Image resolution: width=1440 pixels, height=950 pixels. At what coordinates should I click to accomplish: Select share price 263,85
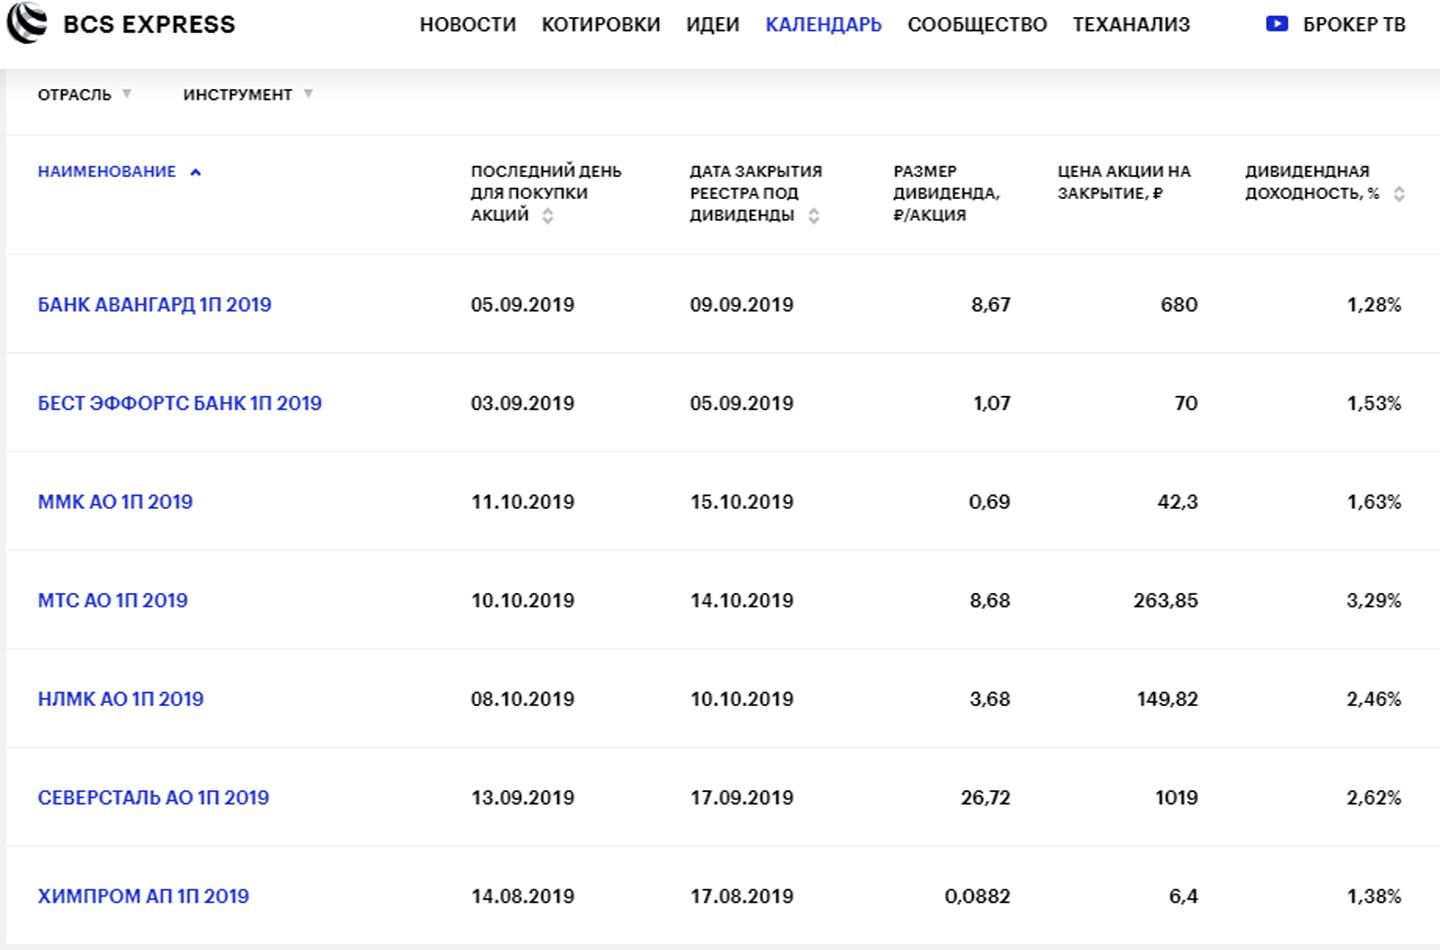tap(1166, 600)
